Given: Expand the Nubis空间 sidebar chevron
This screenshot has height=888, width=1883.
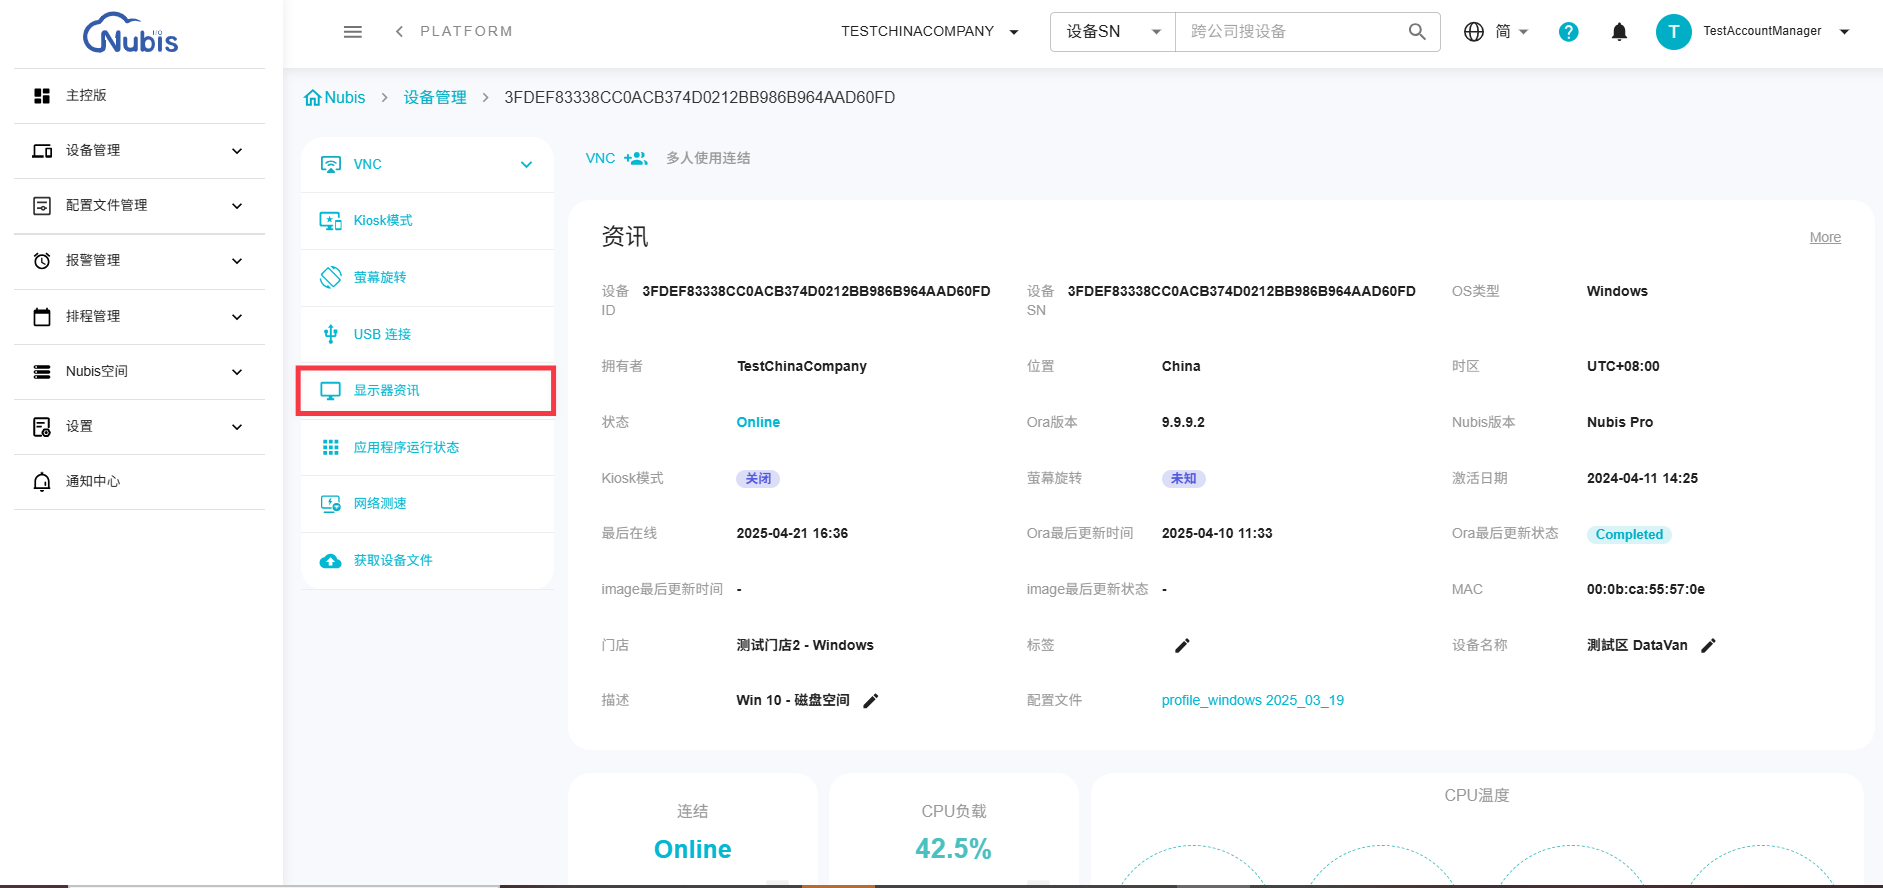Looking at the screenshot, I should [x=237, y=372].
